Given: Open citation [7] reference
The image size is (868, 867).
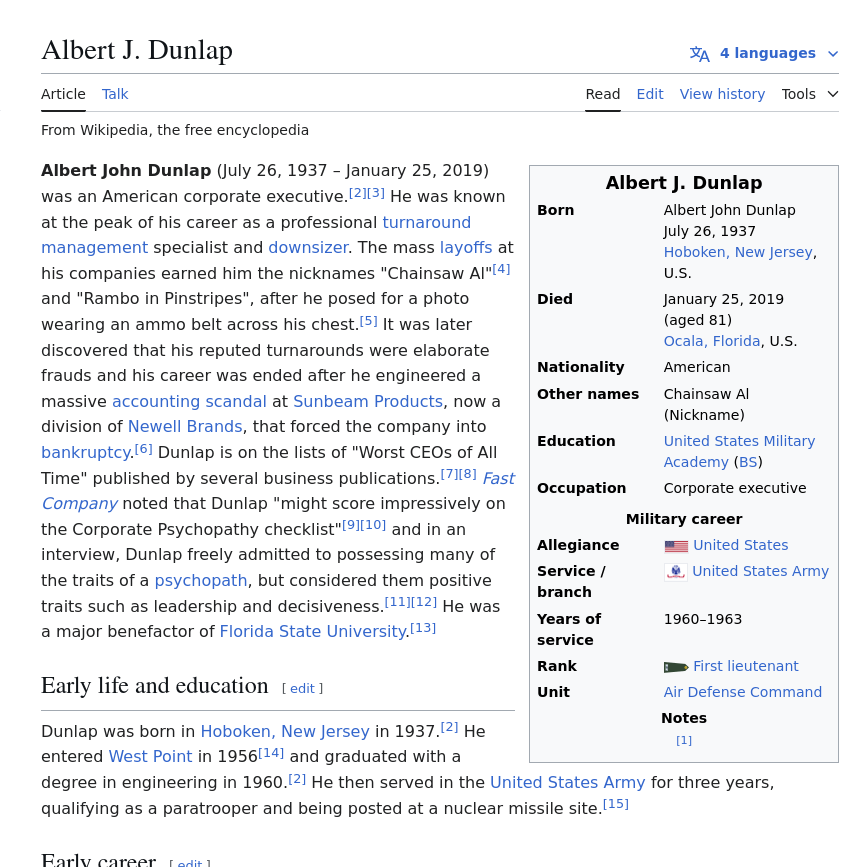Looking at the screenshot, I should tap(449, 474).
